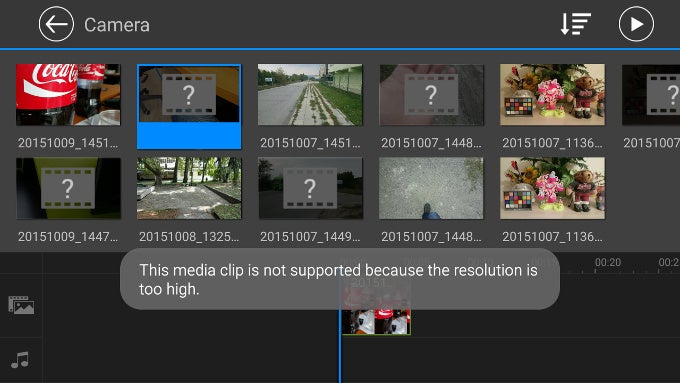
Task: Select the Coca-Cola bottle thumbnail 20151009_1451
Action: point(68,95)
